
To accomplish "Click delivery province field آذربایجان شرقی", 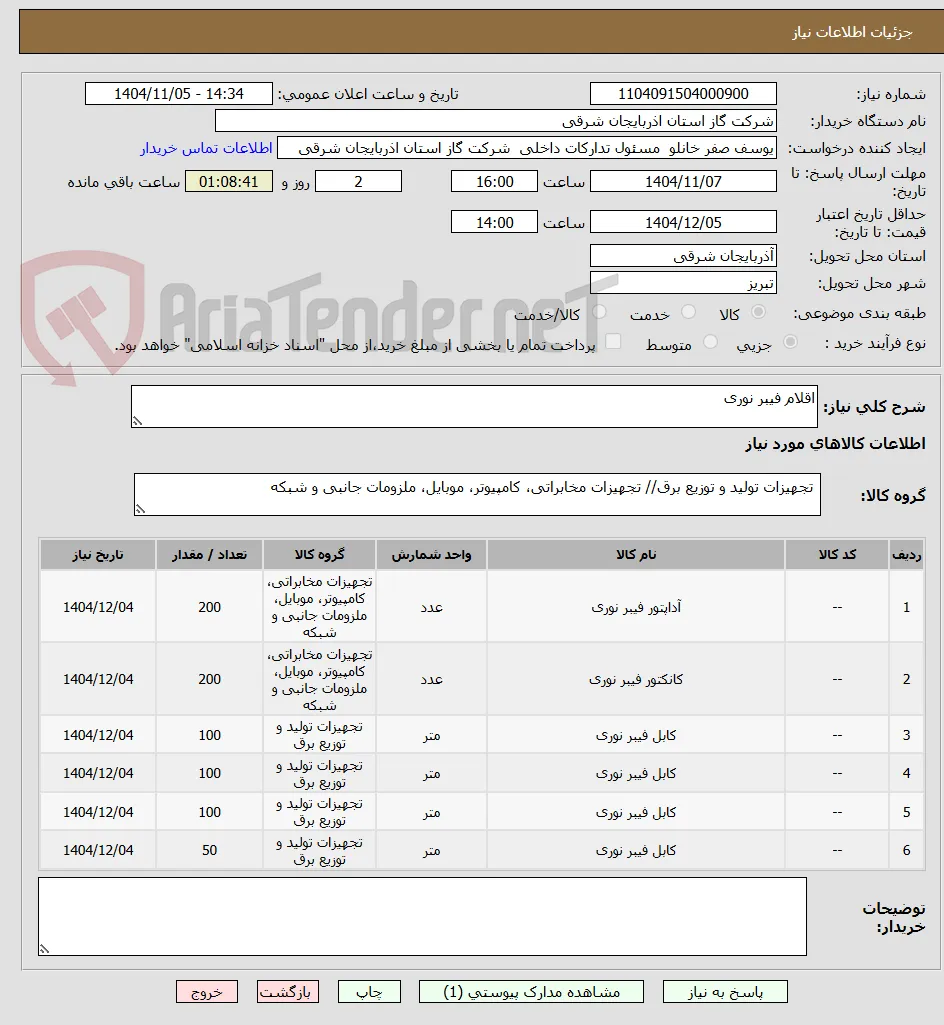I will 683,256.
